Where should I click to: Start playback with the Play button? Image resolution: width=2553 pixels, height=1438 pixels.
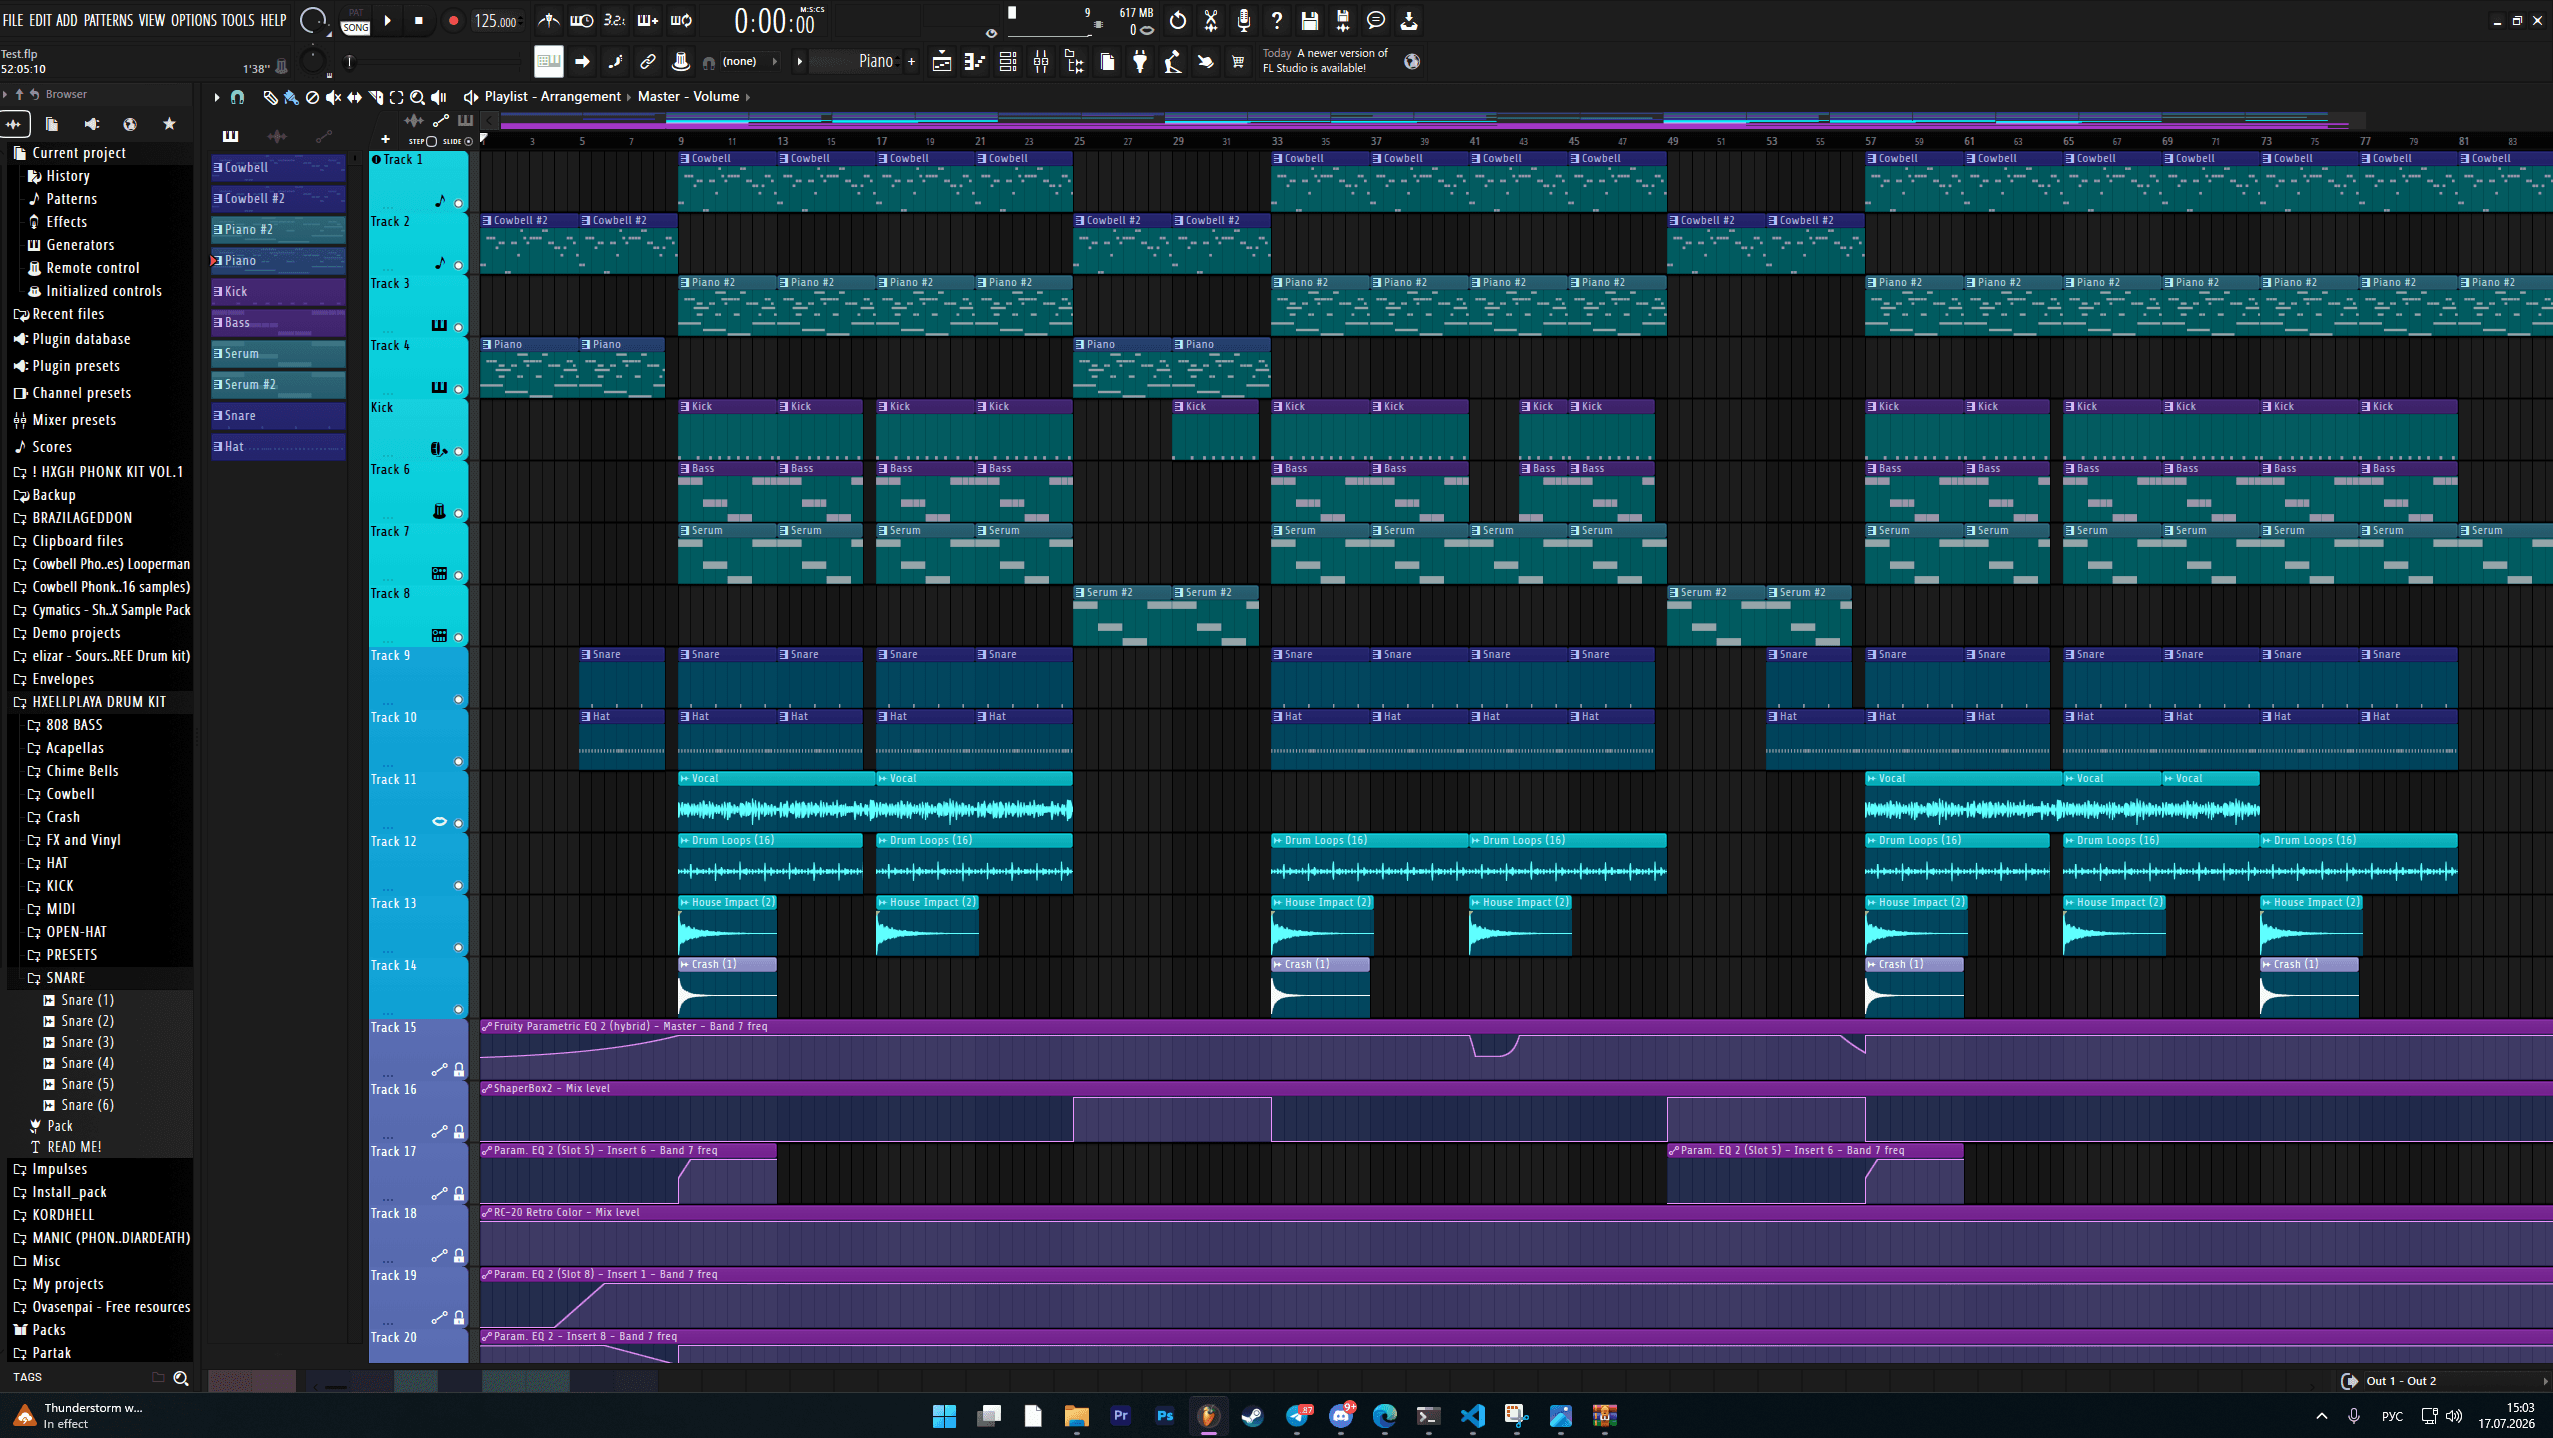coord(388,21)
